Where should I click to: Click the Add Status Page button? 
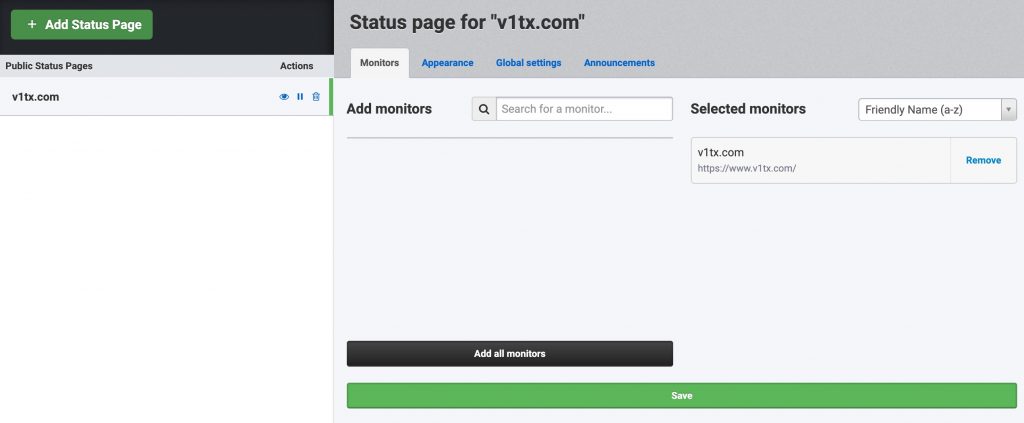point(82,25)
